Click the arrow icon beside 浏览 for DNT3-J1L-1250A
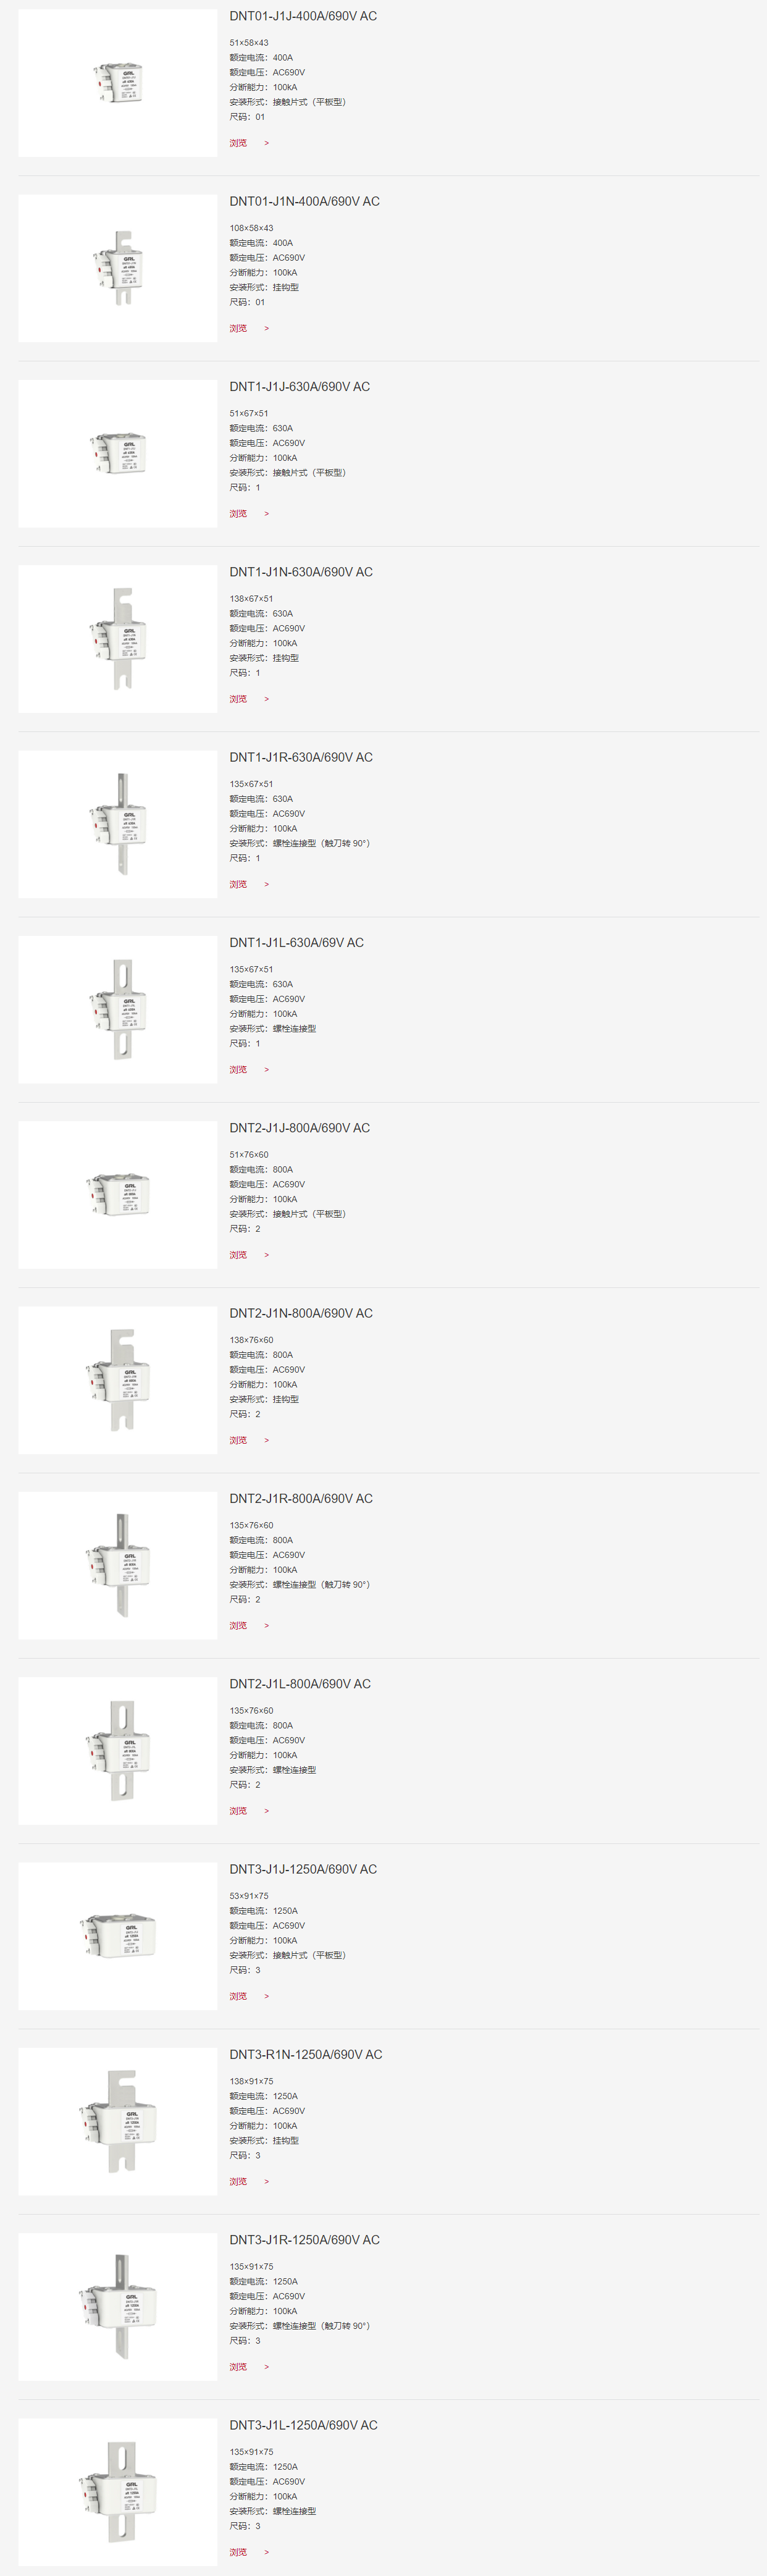This screenshot has width=767, height=2576. pos(266,2552)
